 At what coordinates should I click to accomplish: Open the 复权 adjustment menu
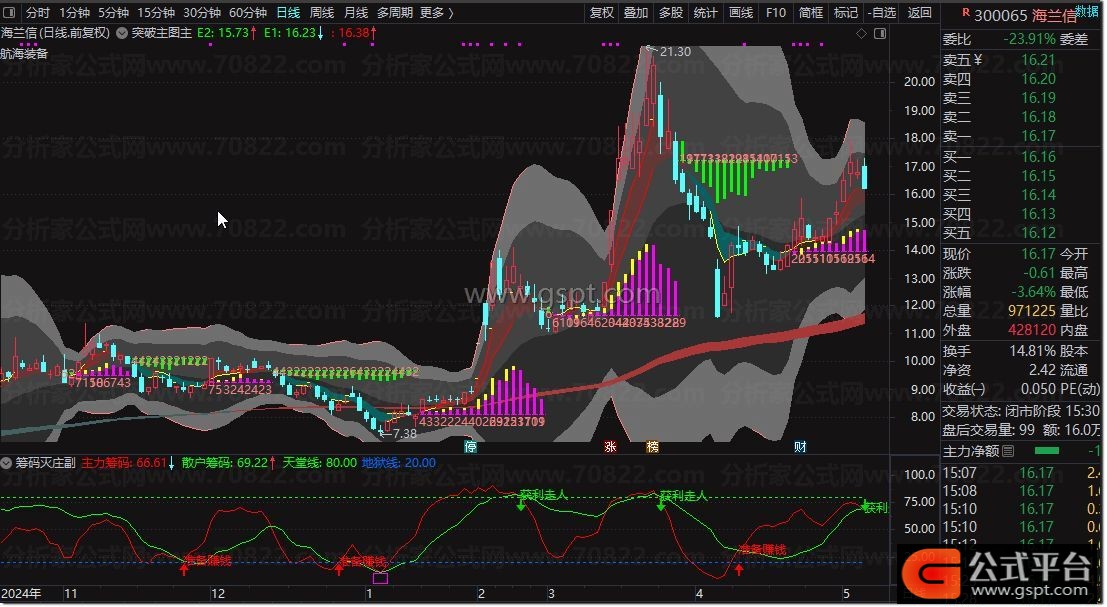[602, 13]
